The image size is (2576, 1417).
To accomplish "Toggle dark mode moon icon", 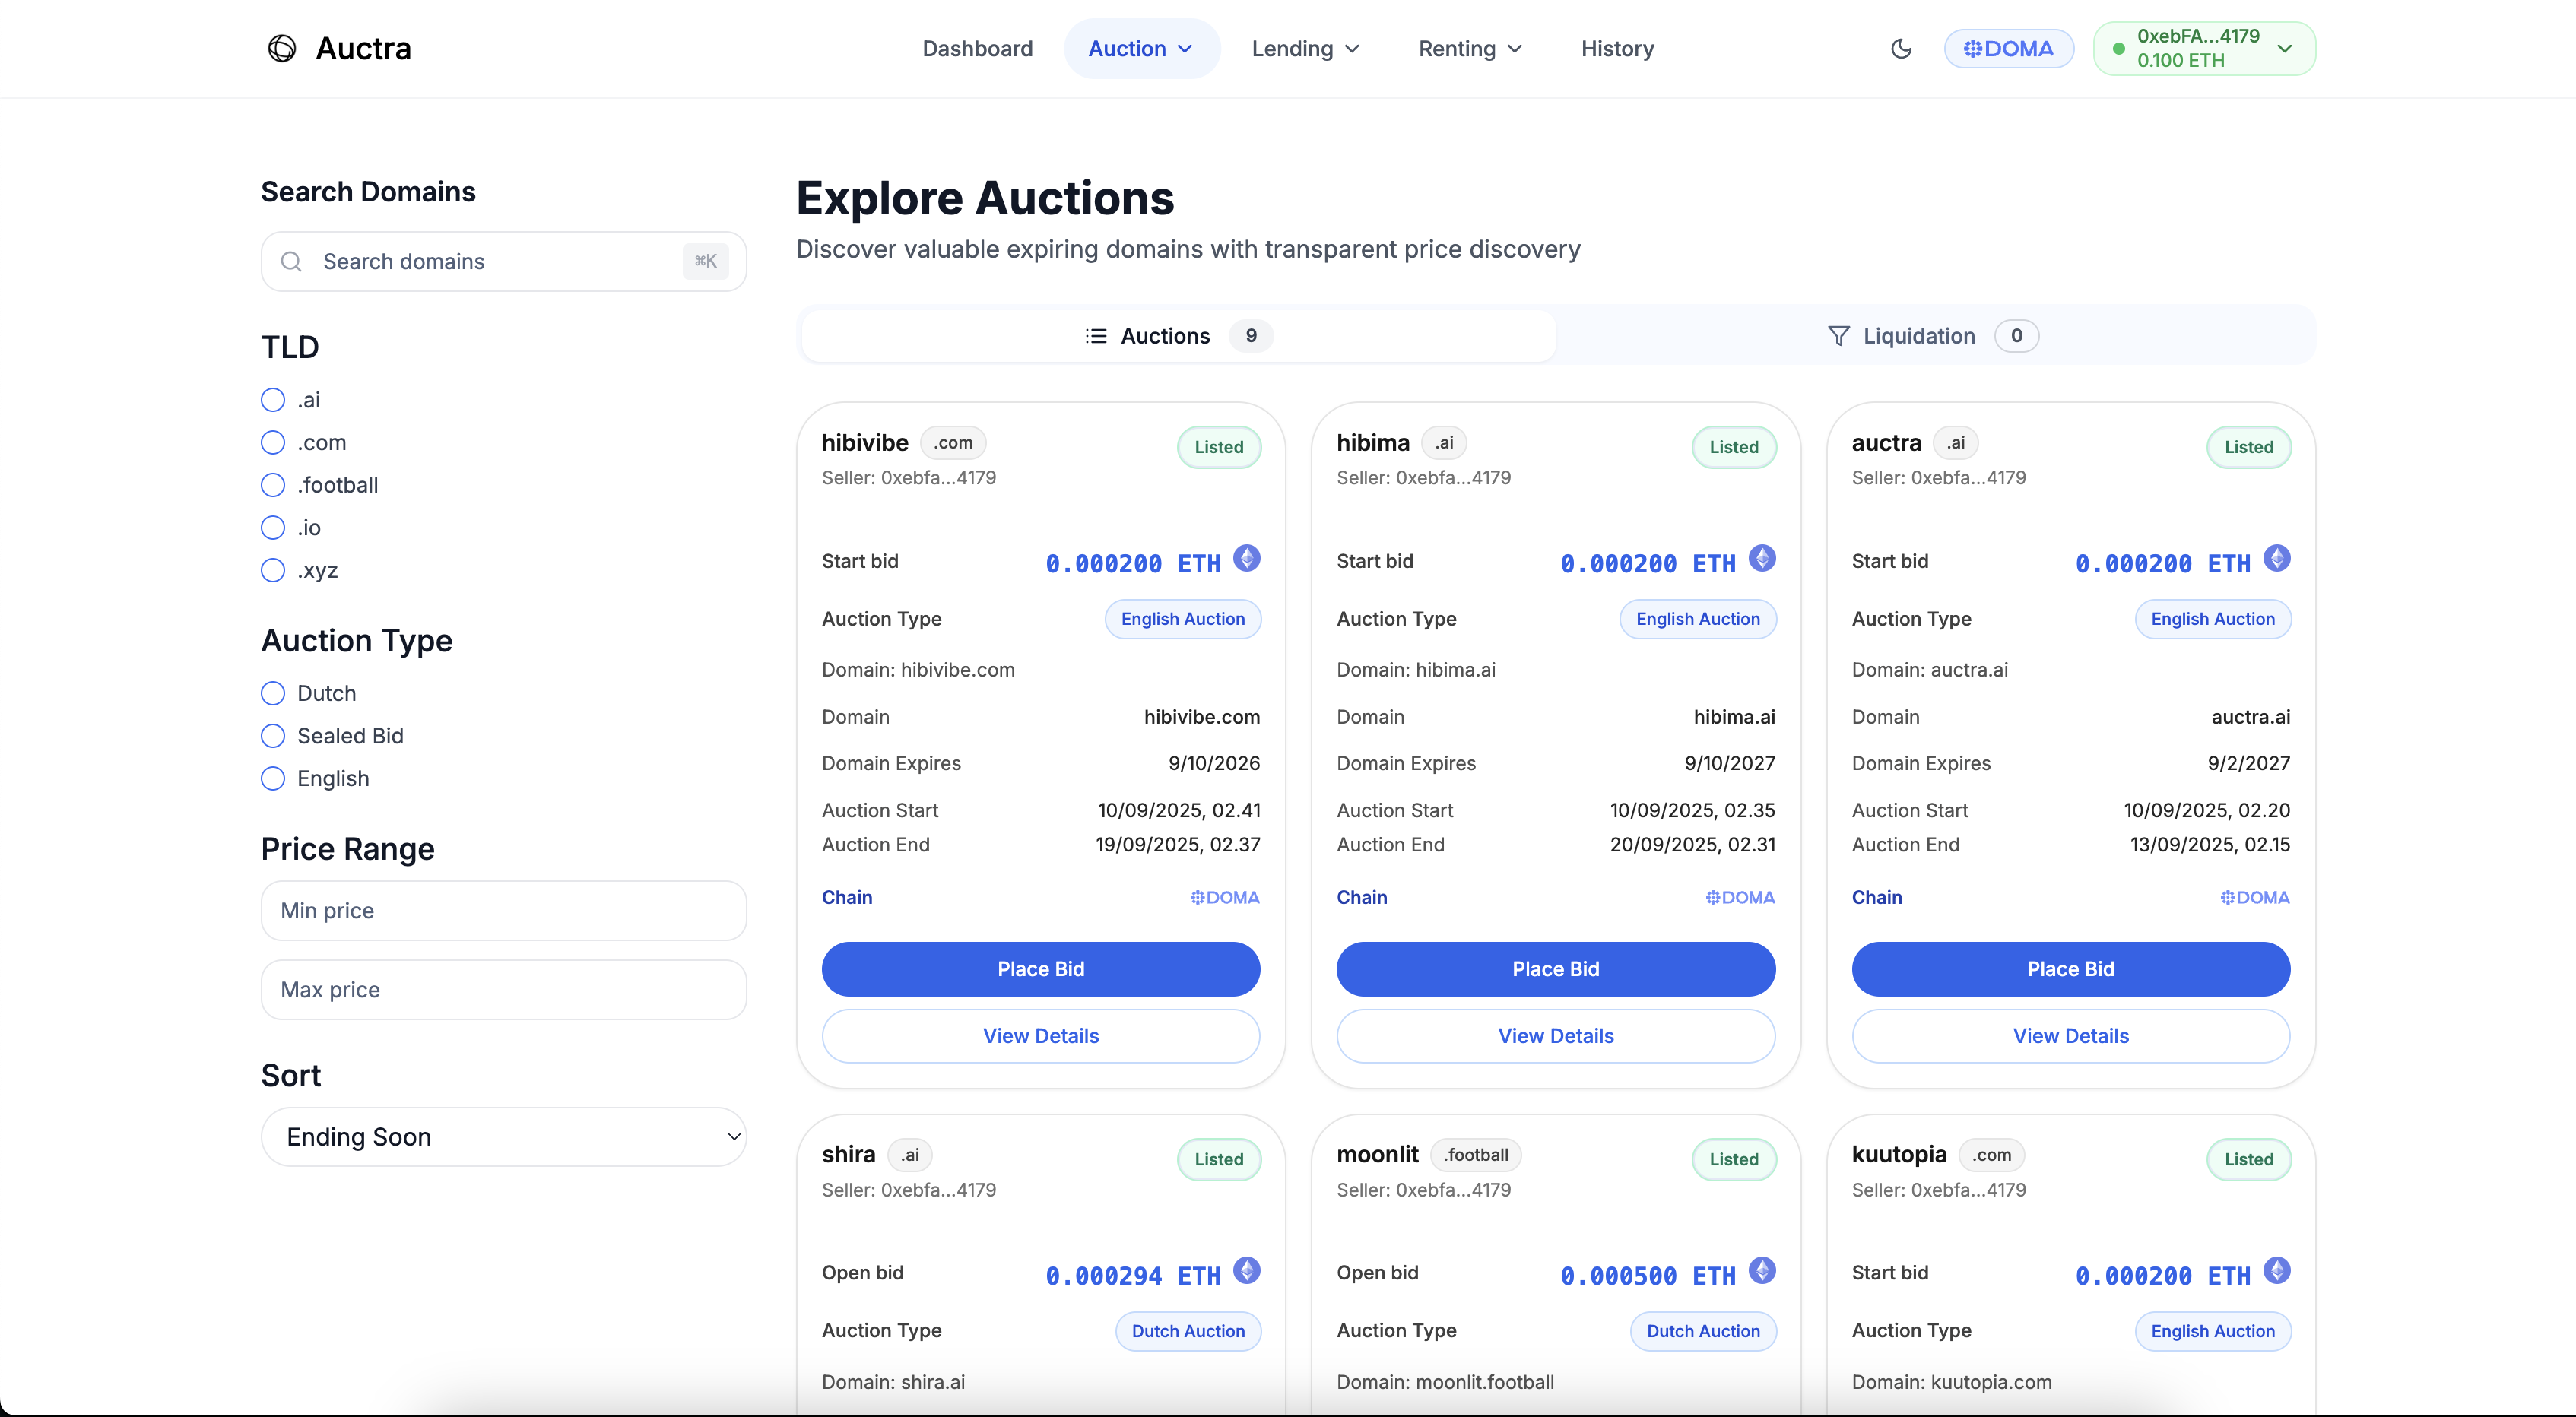I will (x=1901, y=48).
